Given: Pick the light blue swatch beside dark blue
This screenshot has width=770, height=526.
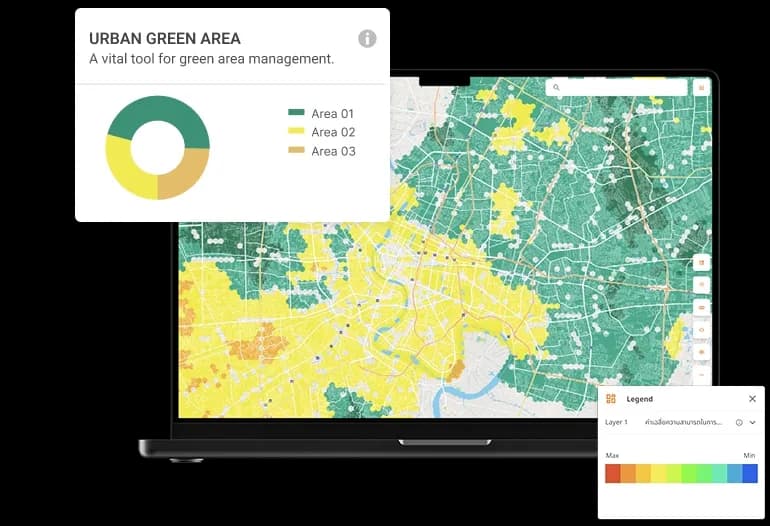Looking at the screenshot, I should [x=735, y=473].
